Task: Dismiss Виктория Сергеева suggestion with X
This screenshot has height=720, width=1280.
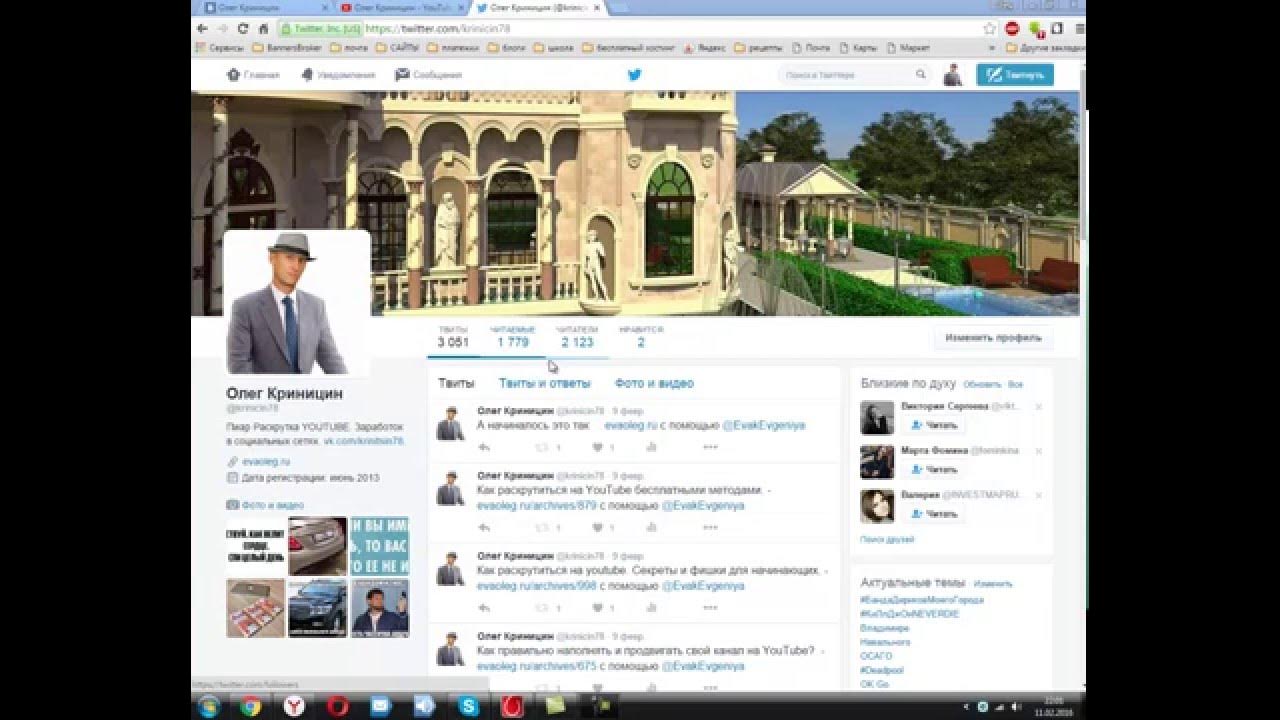Action: click(1038, 407)
